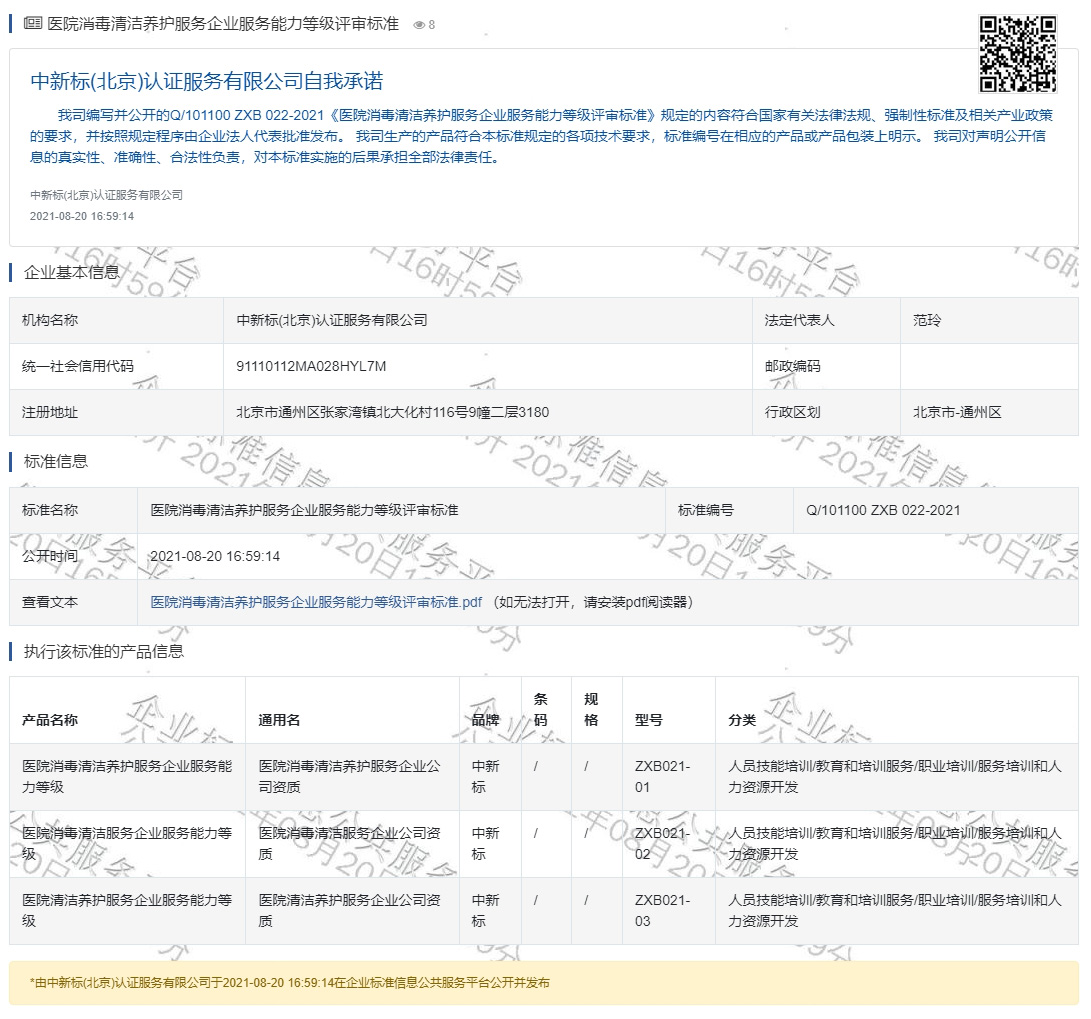Click the heading 中新标(北京)认证服务有限公司自我承诺
1091x1019 pixels.
click(207, 81)
